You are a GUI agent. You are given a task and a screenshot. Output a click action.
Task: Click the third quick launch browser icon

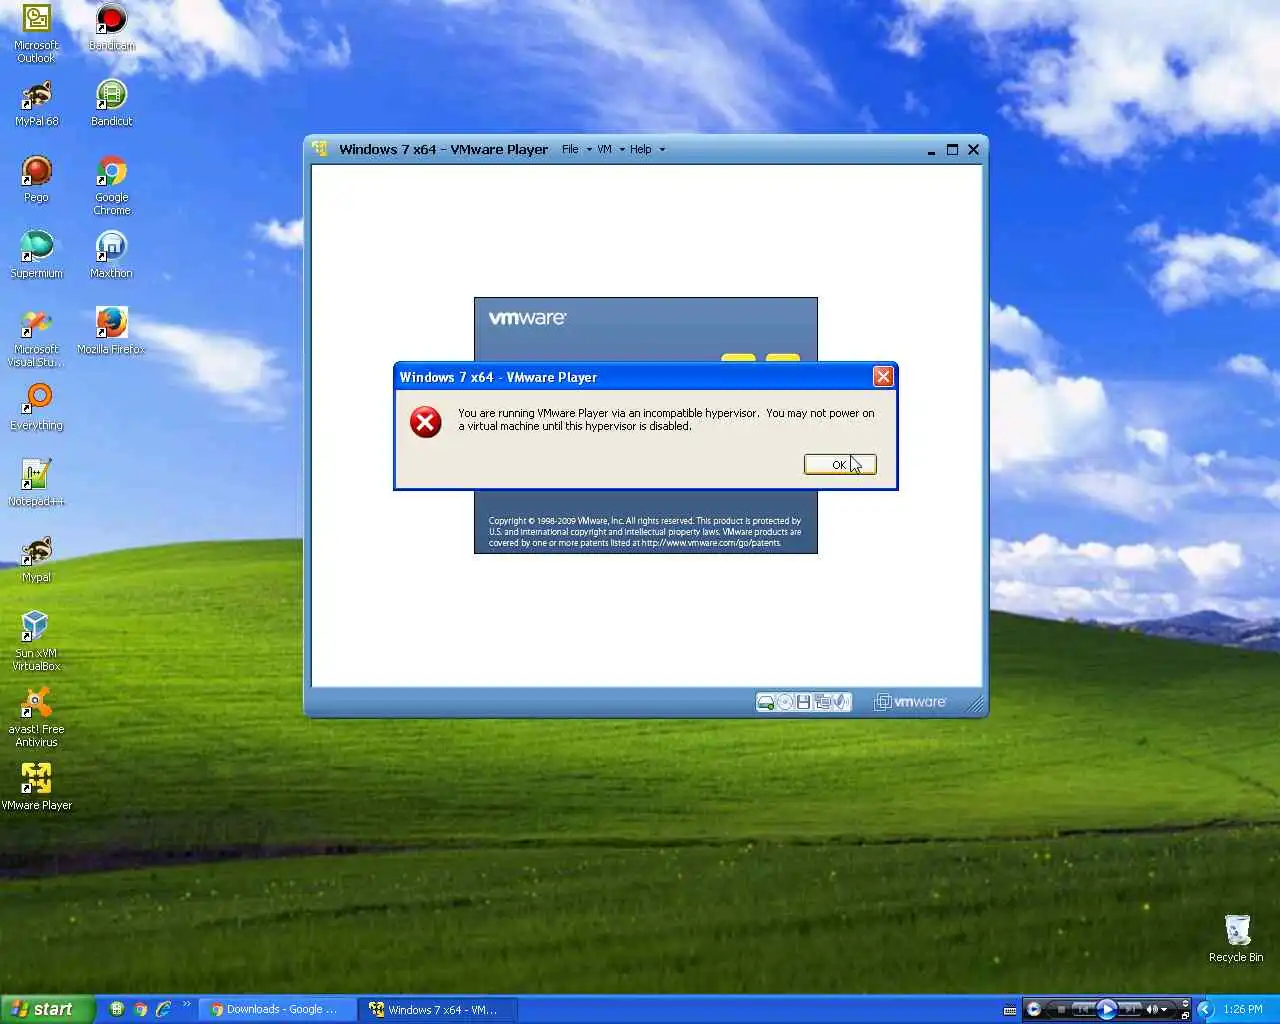pos(164,1009)
